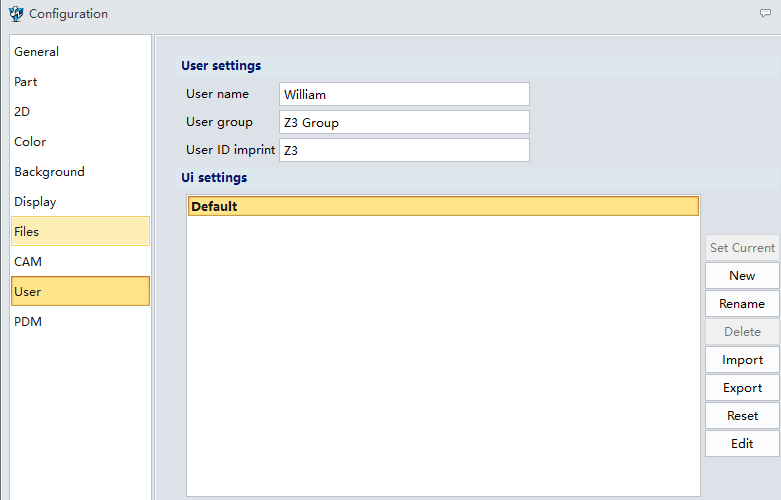Open the PDM settings category
Image resolution: width=781 pixels, height=500 pixels.
click(80, 321)
